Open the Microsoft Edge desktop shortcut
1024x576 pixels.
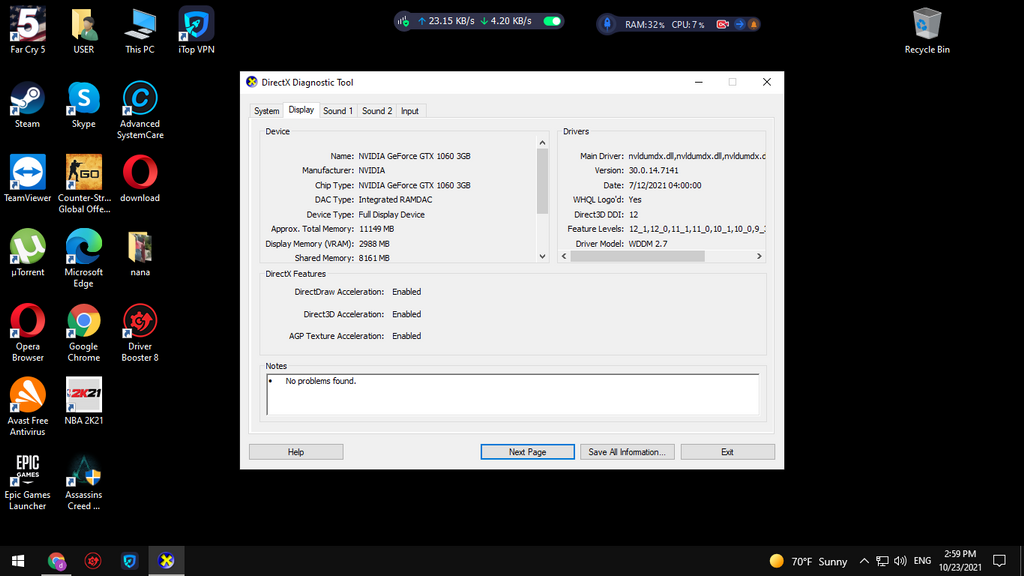pos(84,259)
